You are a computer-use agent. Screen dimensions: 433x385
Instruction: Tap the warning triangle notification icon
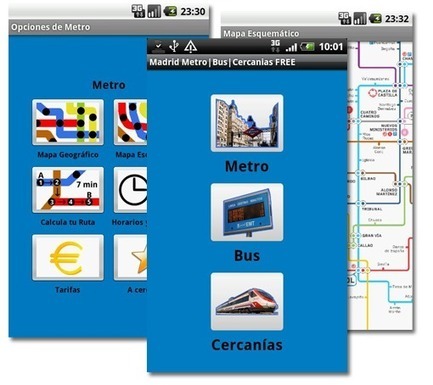190,47
